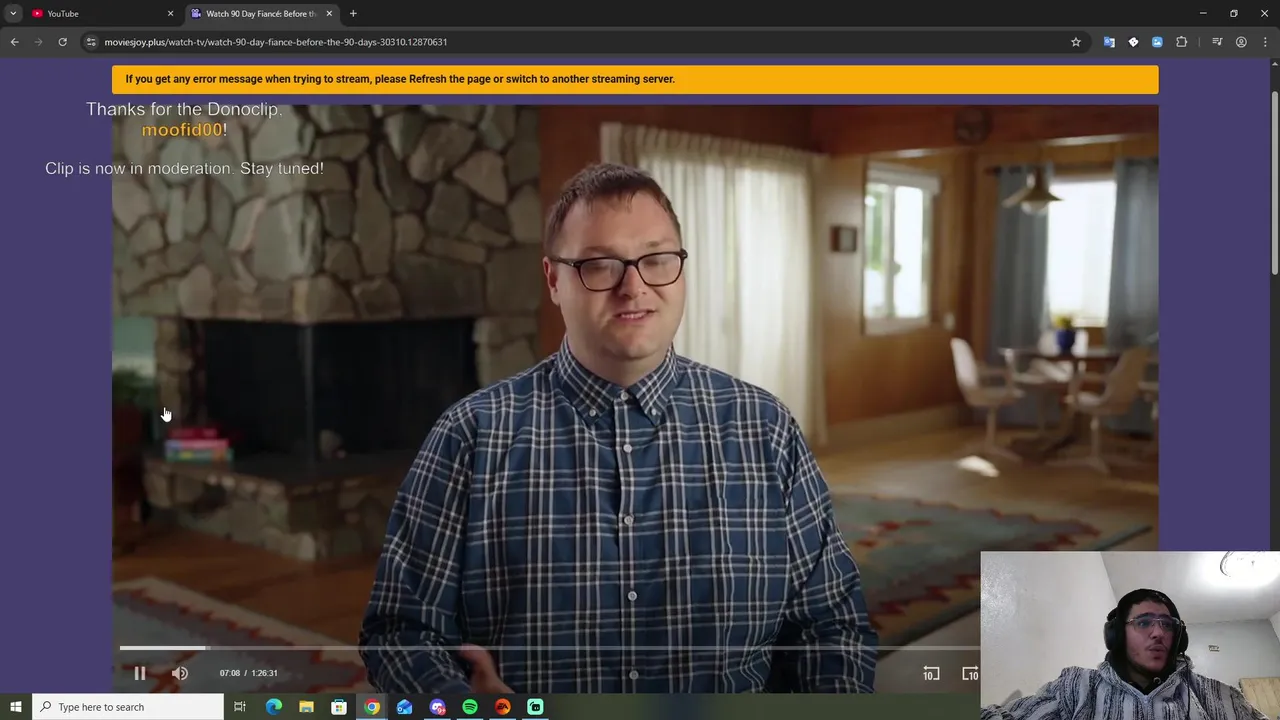Open the EA app from taskbar
The height and width of the screenshot is (720, 1280).
pyautogui.click(x=503, y=707)
